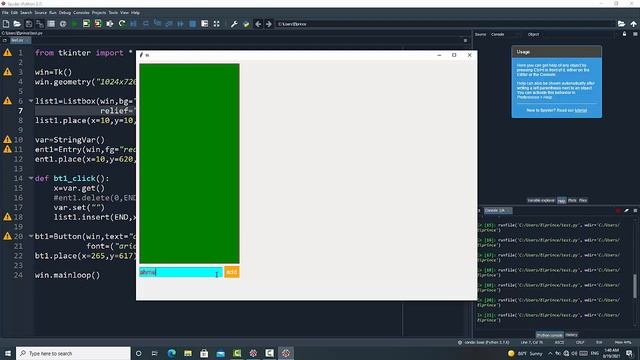This screenshot has width=640, height=360.
Task: Open the Debug menu
Action: [64, 13]
